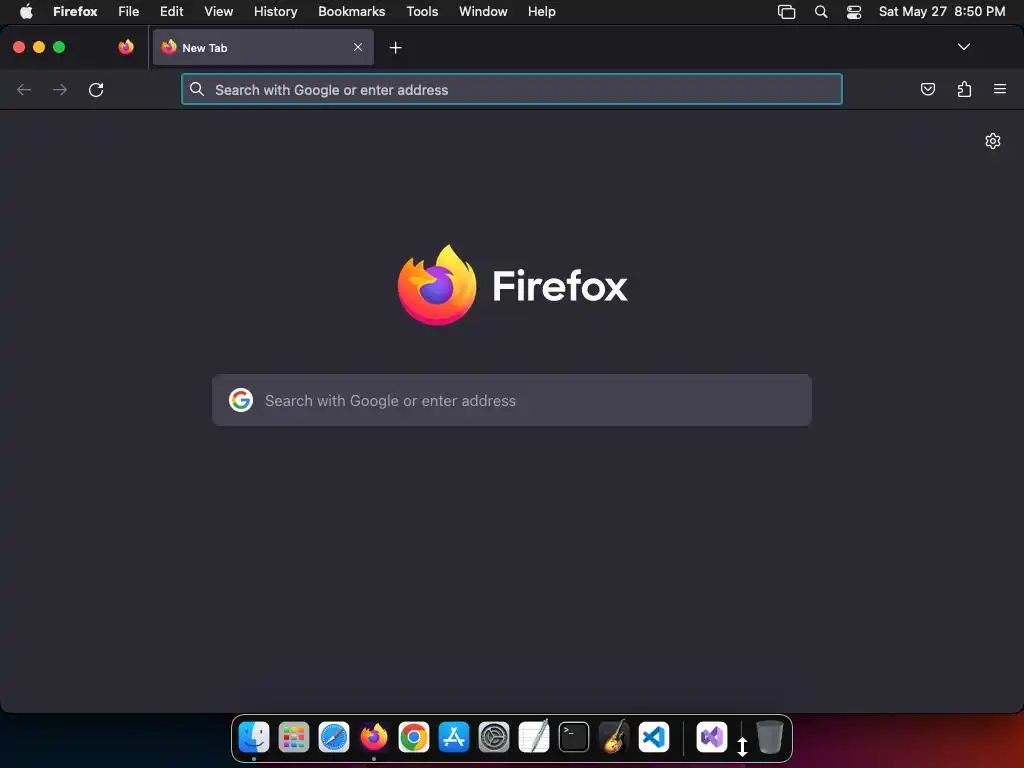The height and width of the screenshot is (768, 1024).
Task: Launch GarageBand from the Dock
Action: click(x=614, y=737)
